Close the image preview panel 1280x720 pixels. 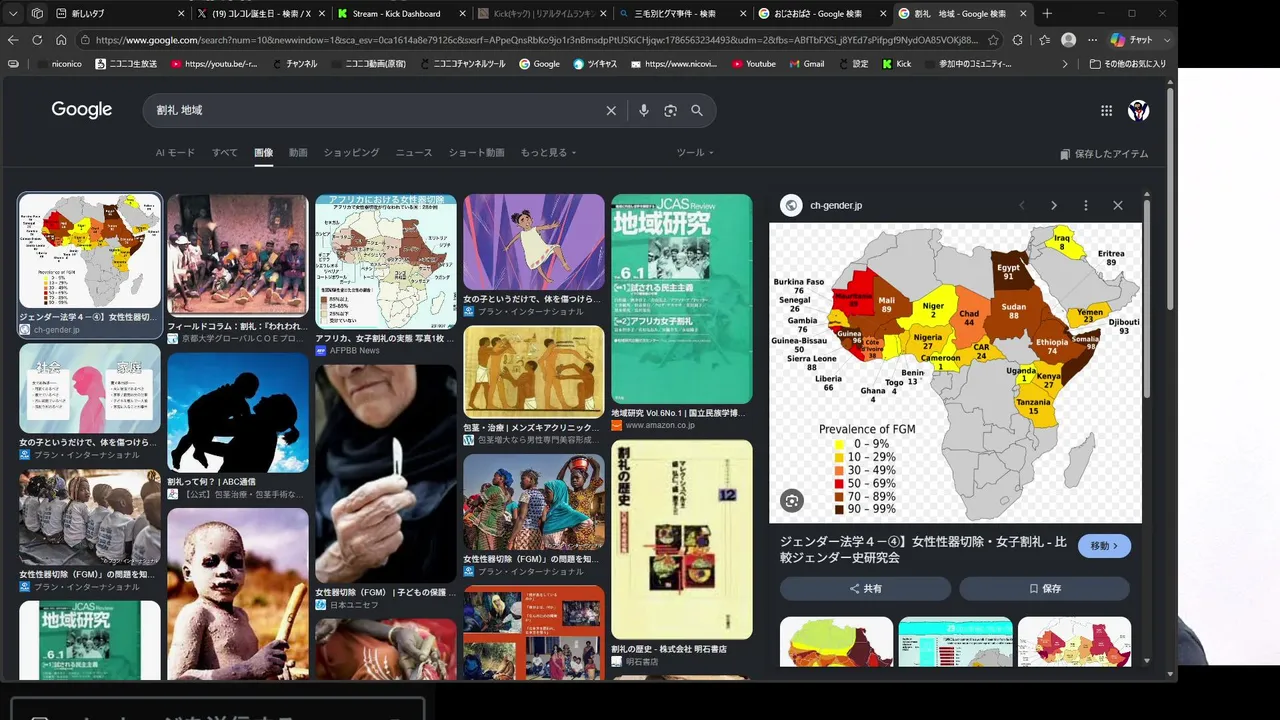[1118, 205]
